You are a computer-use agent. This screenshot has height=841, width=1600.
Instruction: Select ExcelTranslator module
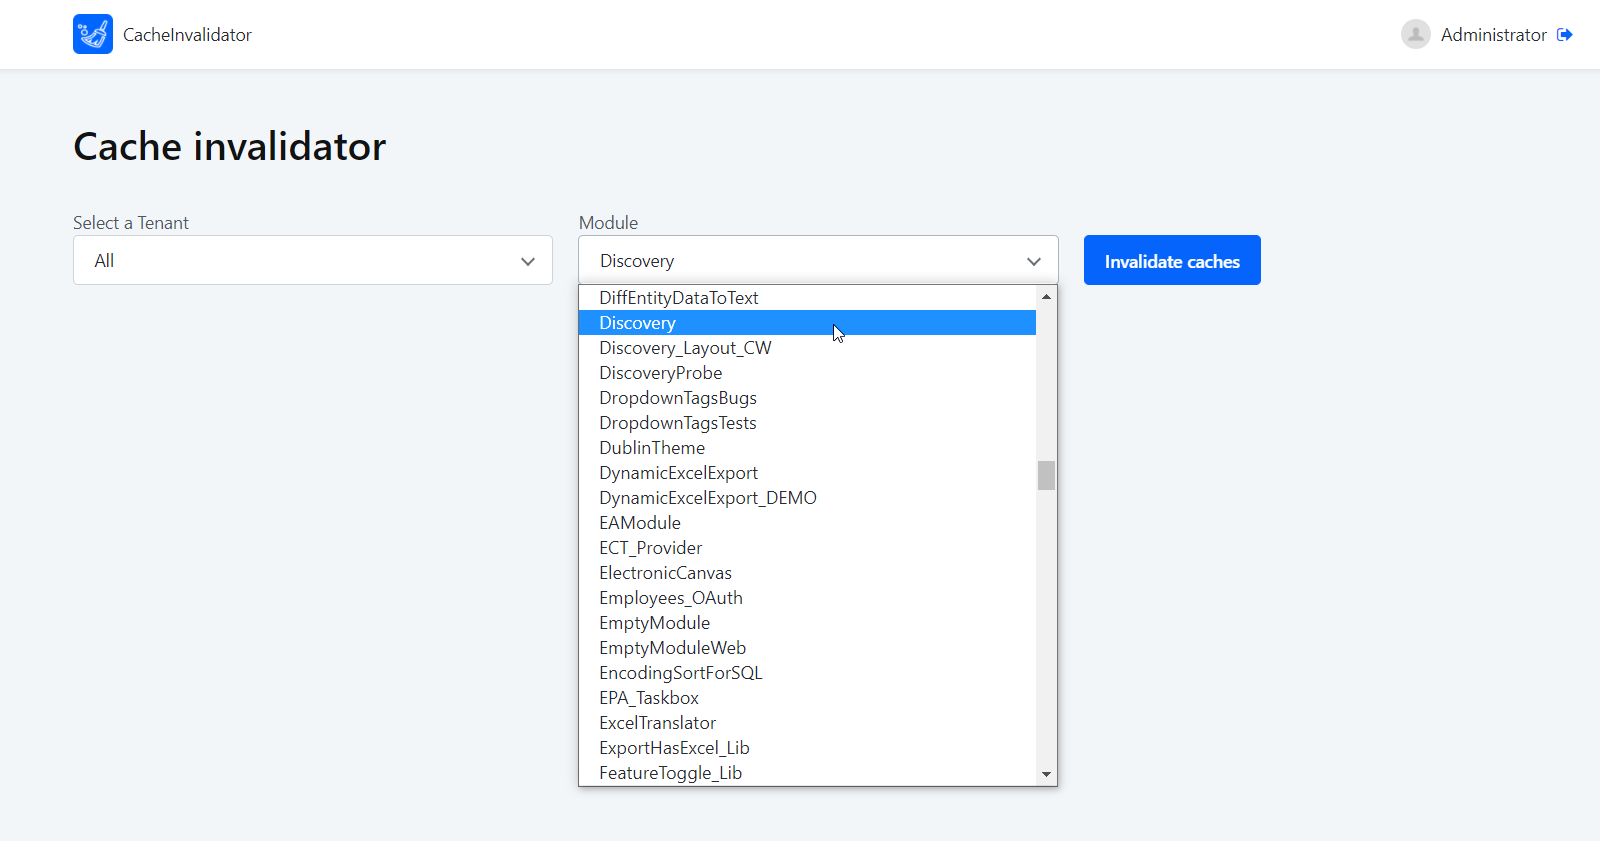807,723
